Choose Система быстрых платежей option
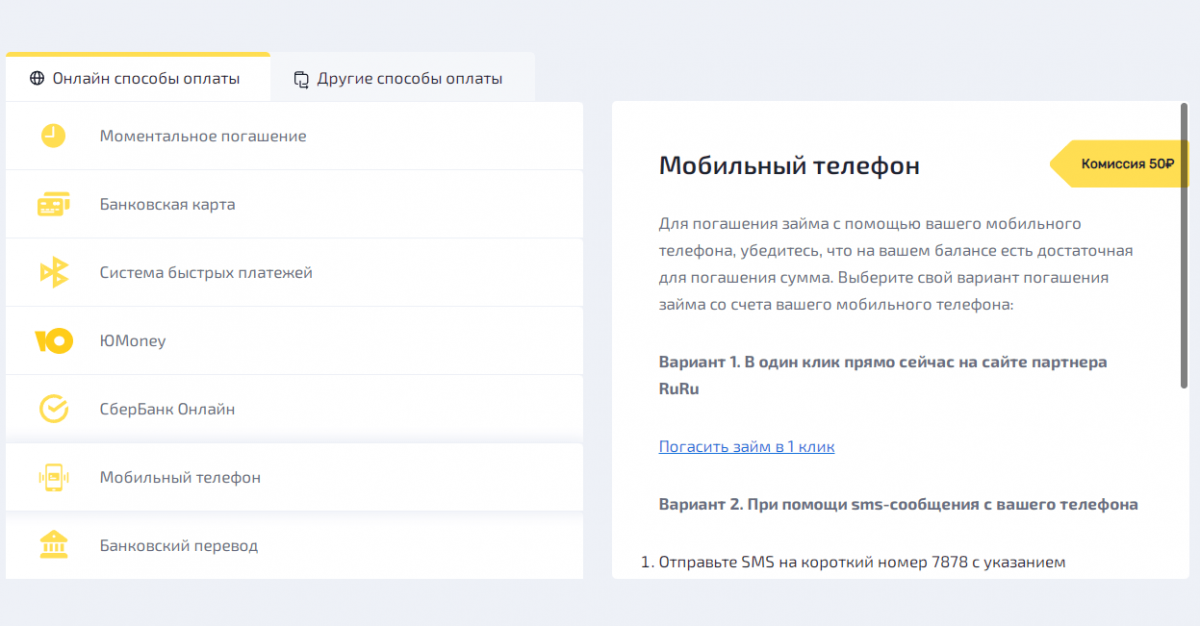Viewport: 1200px width, 626px height. pyautogui.click(x=294, y=272)
